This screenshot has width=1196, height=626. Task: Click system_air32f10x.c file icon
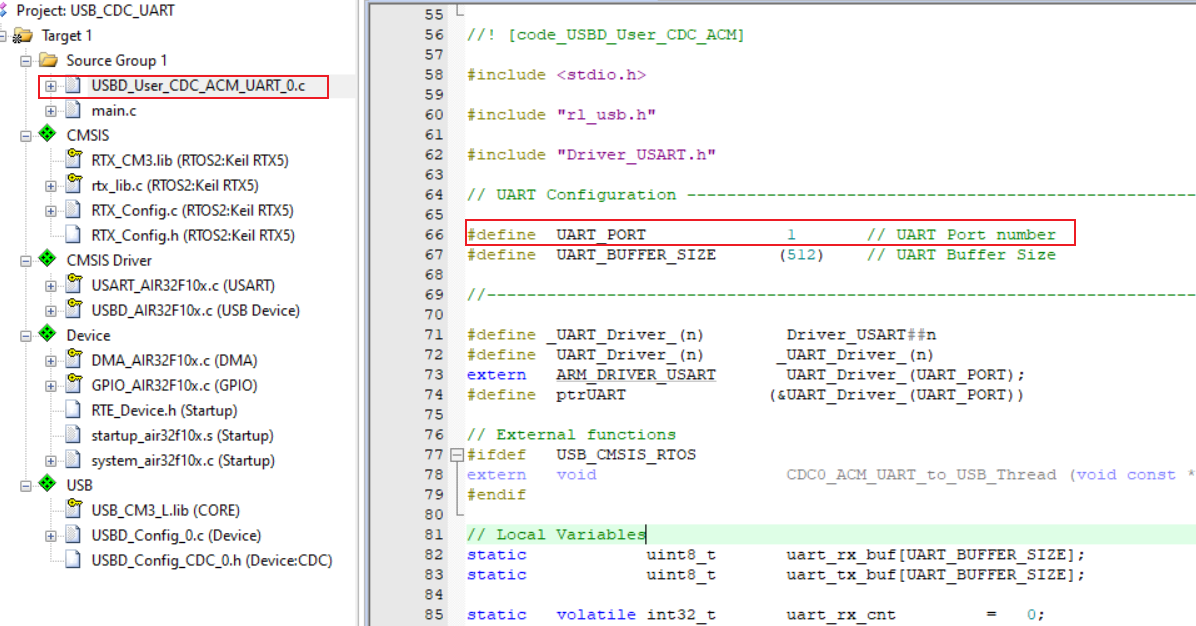tap(73, 460)
